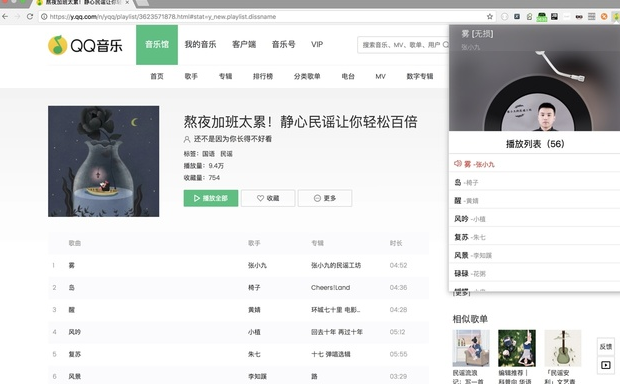Click the 播放列表 (56) header in popup

535,144
